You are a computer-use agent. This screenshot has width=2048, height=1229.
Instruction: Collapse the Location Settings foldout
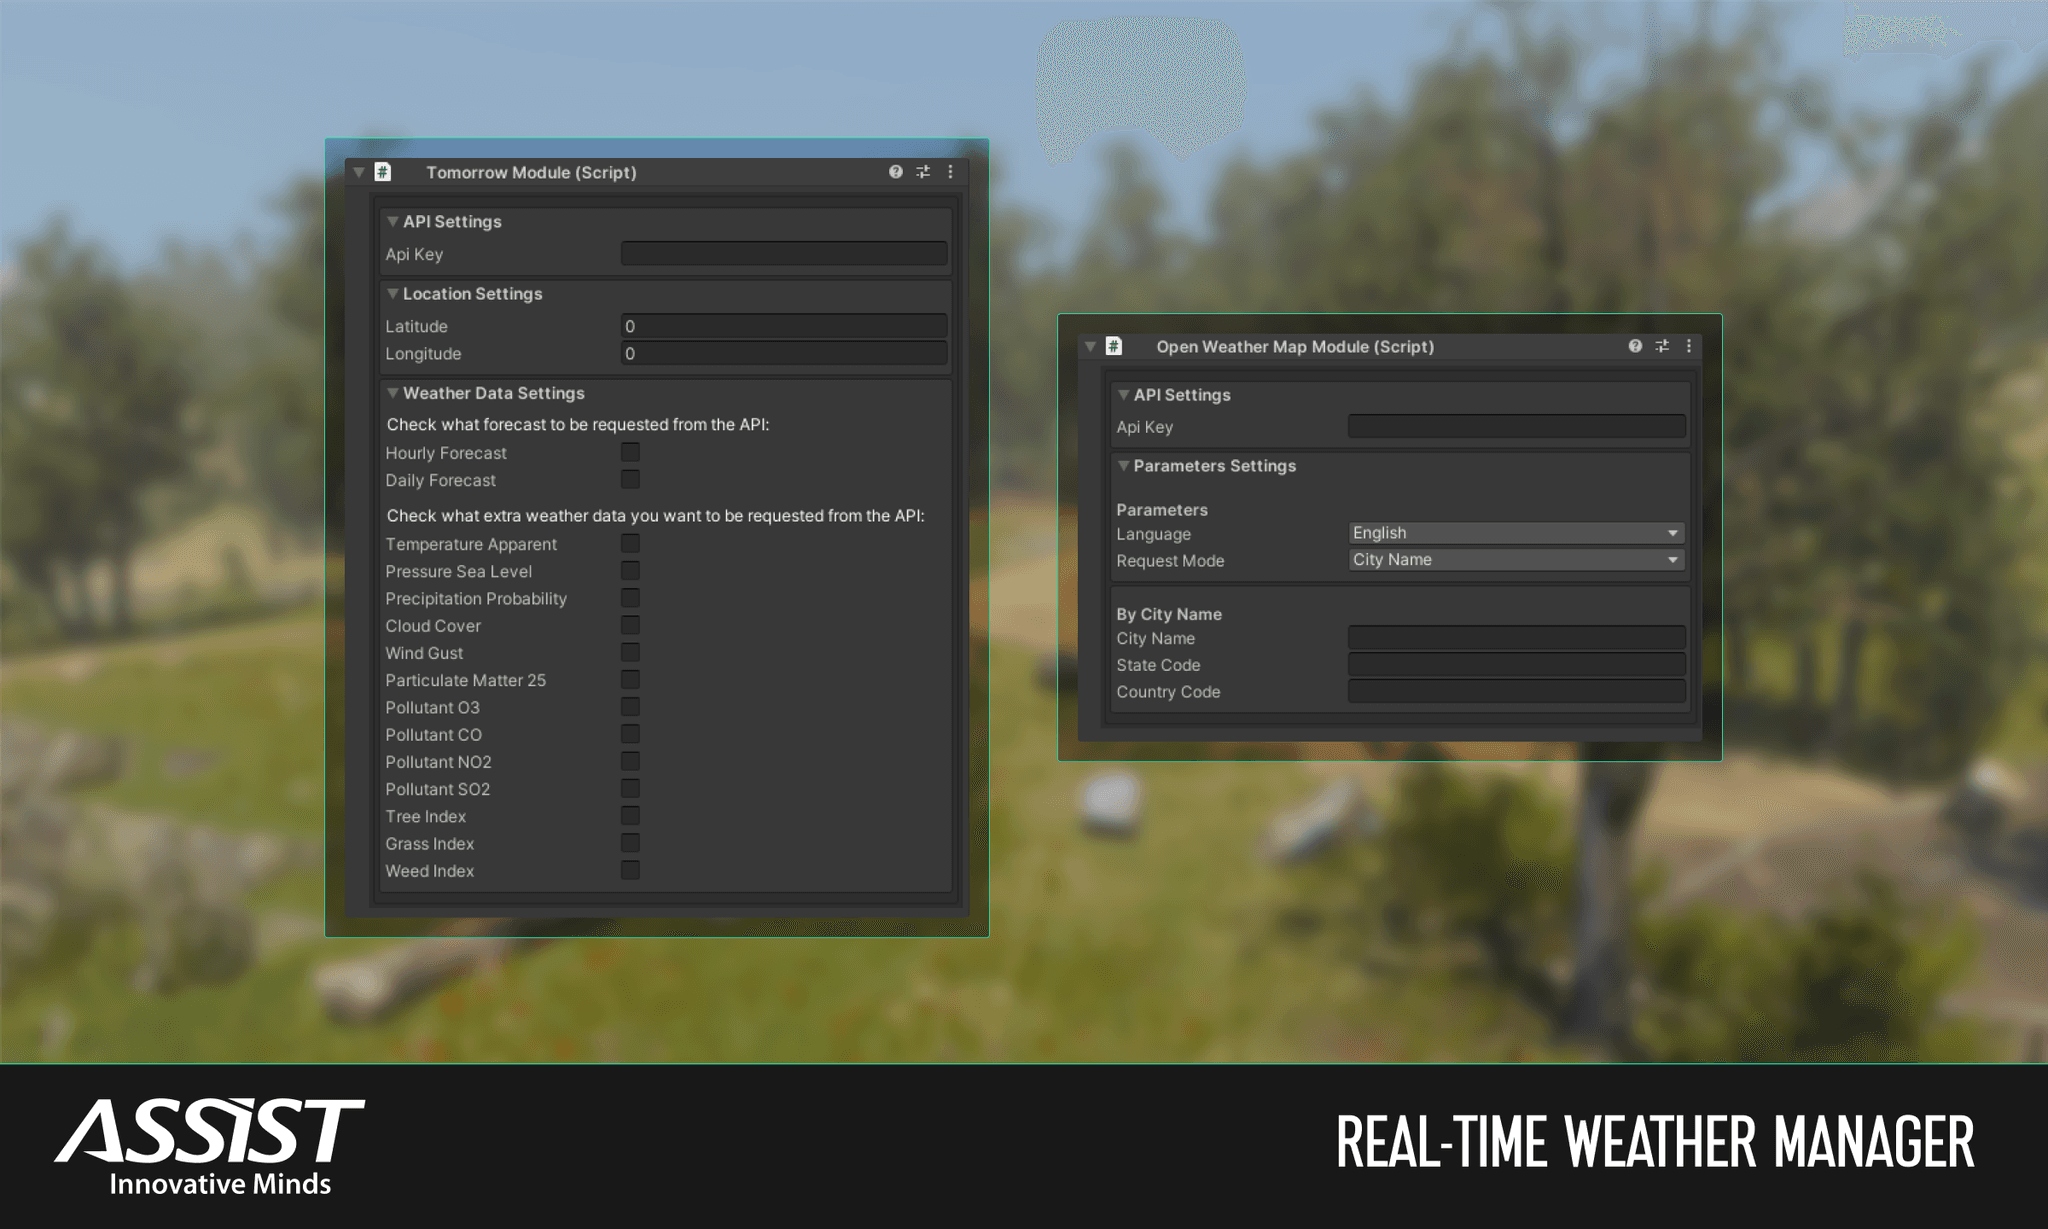click(x=393, y=293)
